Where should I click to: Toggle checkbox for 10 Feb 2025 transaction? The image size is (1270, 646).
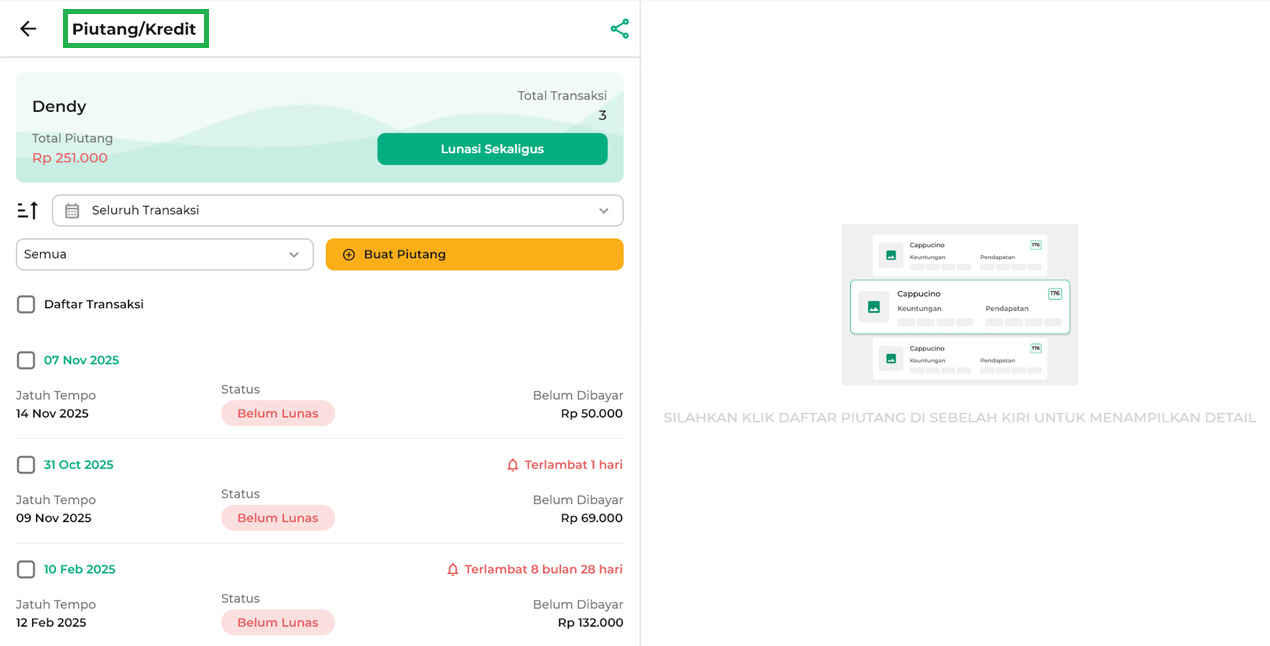[x=26, y=569]
